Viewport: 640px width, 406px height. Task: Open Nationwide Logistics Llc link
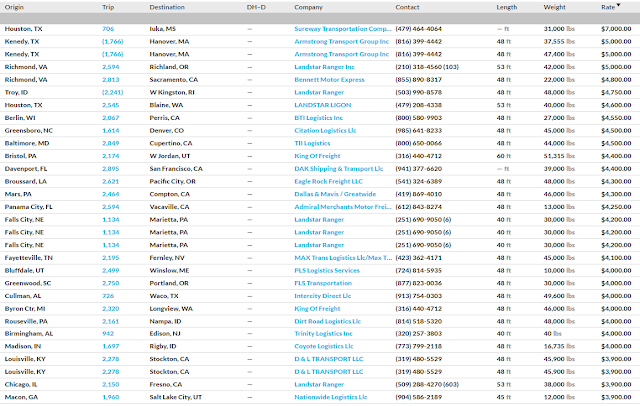tap(331, 397)
